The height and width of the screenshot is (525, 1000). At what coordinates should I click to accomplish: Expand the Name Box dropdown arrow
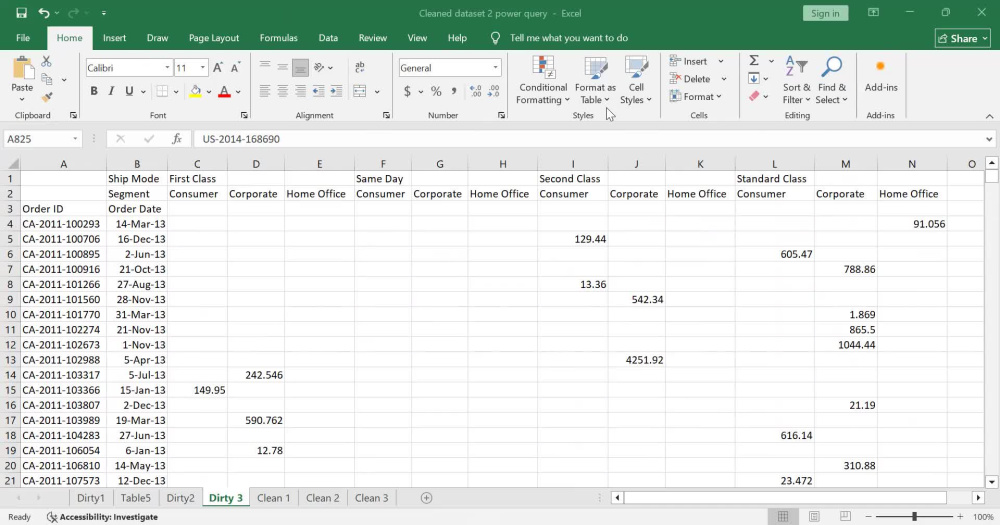(x=75, y=139)
